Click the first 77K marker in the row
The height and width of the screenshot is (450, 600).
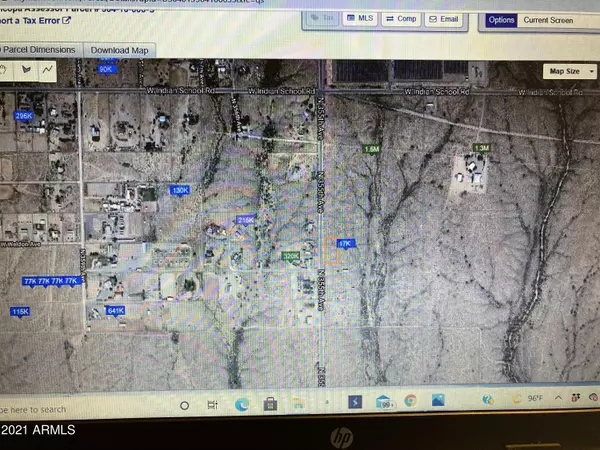click(30, 281)
